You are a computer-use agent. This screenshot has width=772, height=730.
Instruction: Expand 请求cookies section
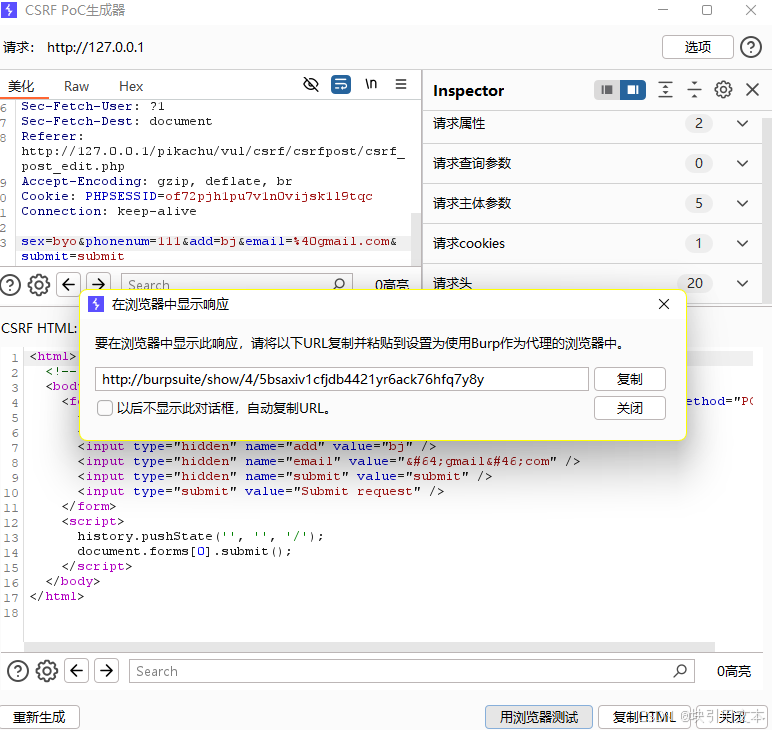[x=742, y=243]
